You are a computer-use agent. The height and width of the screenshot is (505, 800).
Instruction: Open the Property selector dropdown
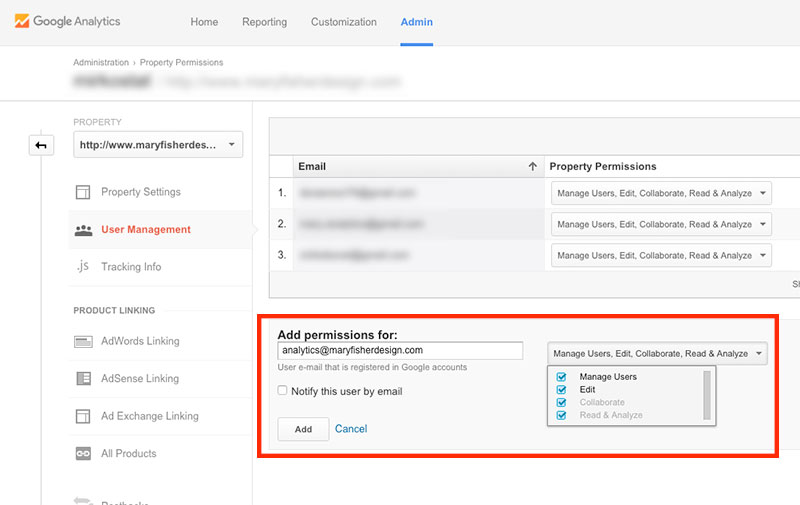[158, 145]
